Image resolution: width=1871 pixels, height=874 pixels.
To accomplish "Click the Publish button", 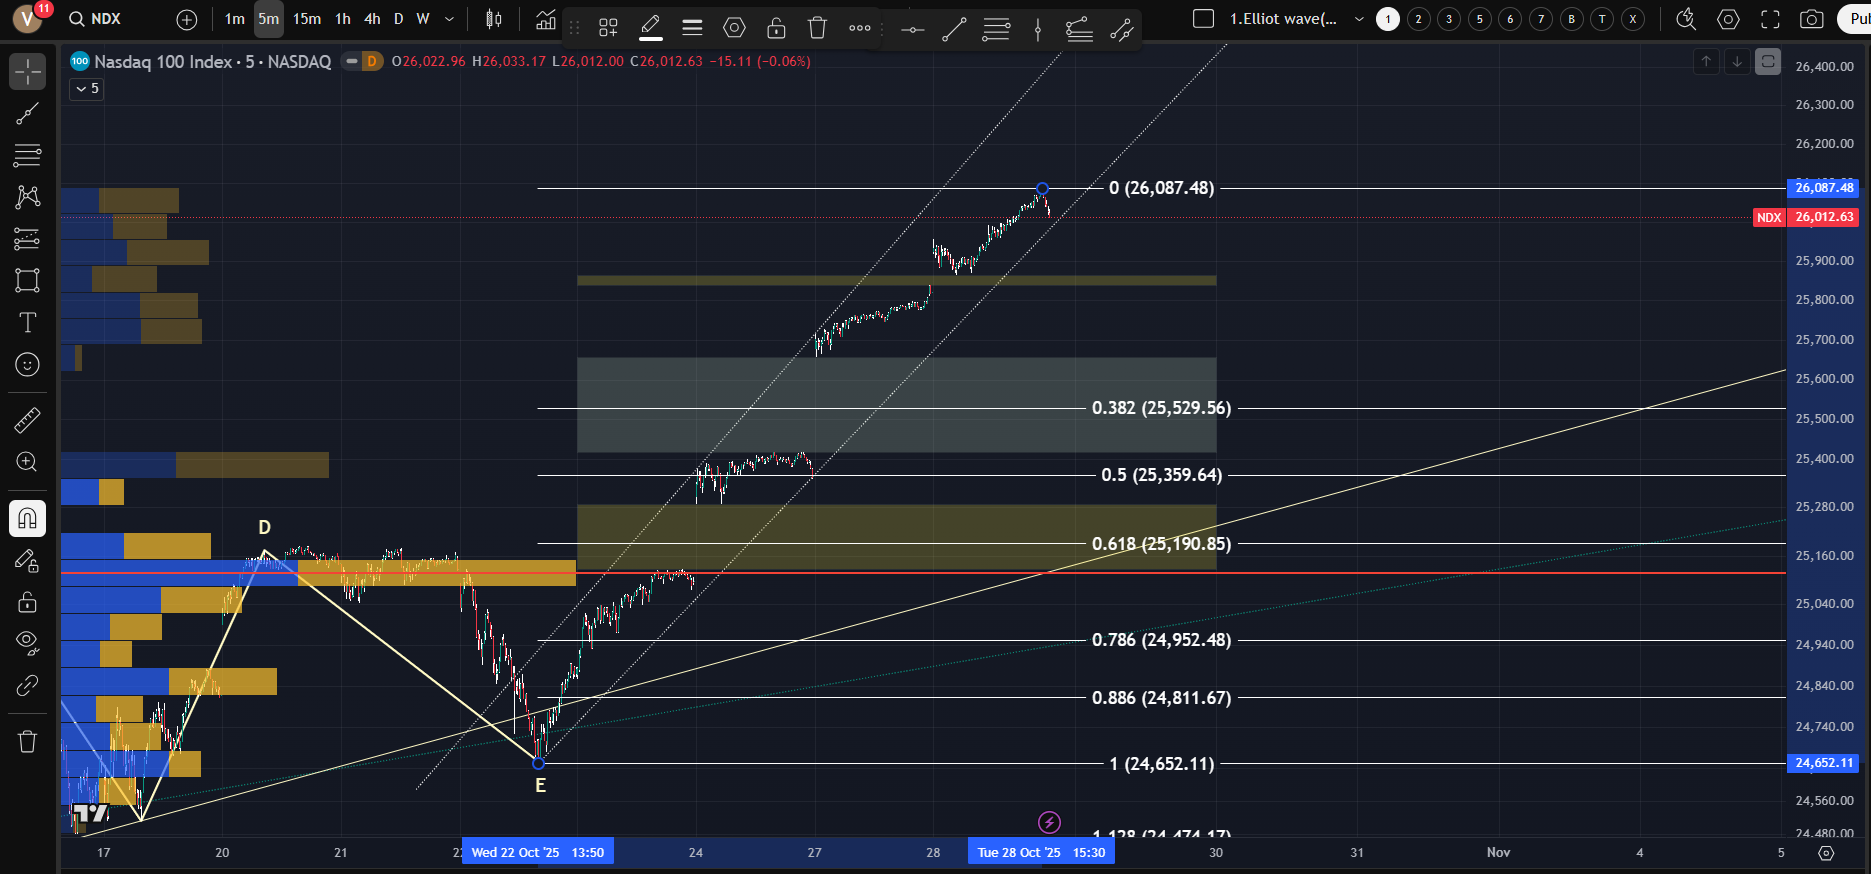I will click(1858, 19).
